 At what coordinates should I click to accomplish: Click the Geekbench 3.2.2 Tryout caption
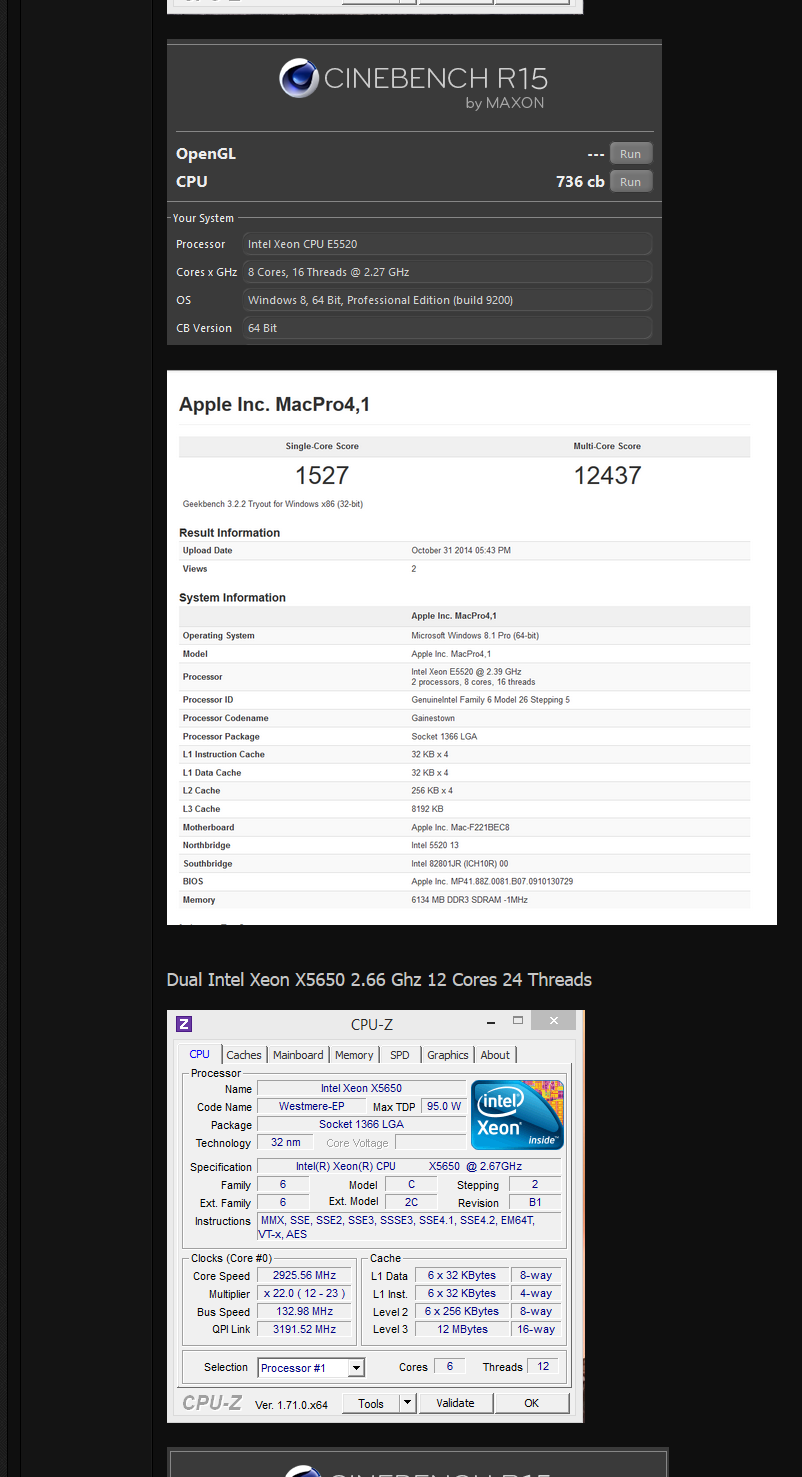click(273, 504)
